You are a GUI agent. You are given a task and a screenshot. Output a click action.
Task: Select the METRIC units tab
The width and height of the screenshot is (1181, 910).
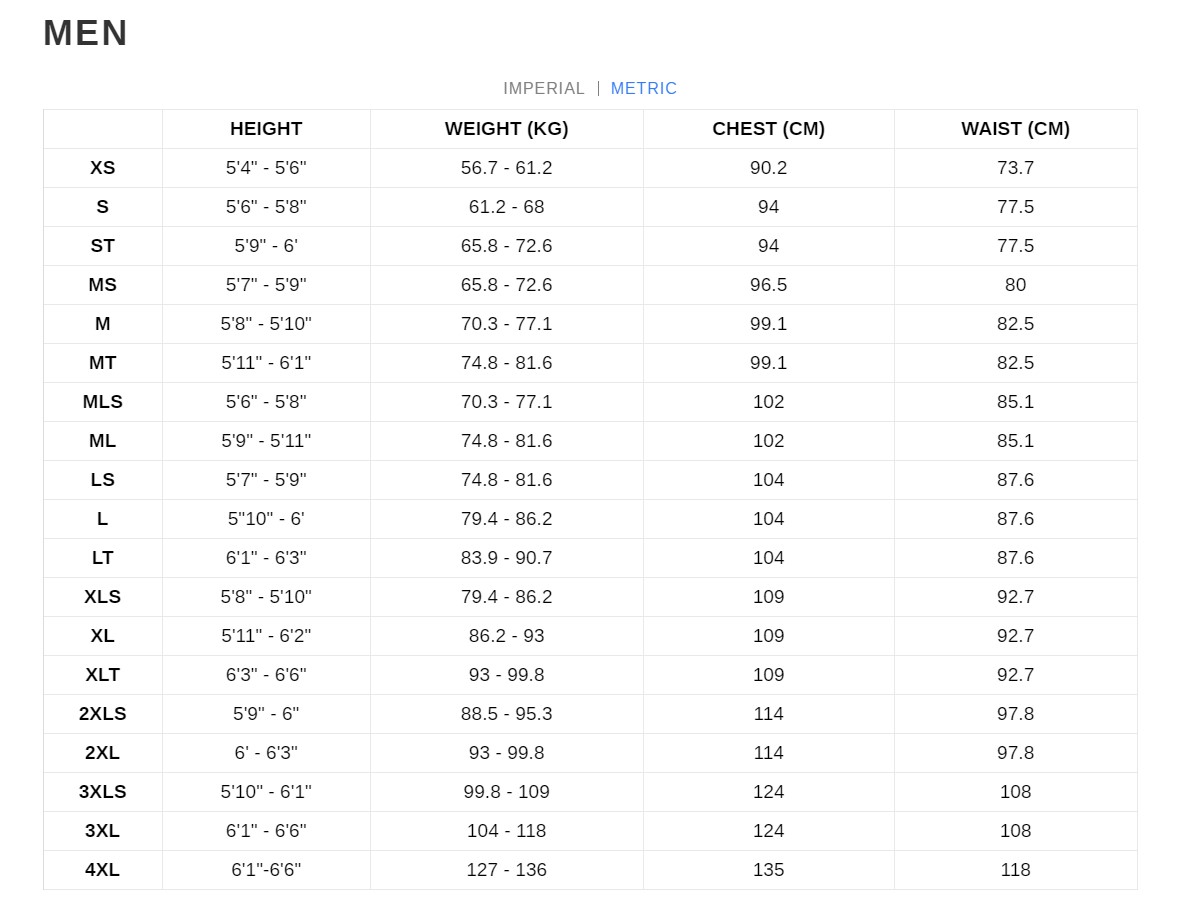(x=643, y=88)
